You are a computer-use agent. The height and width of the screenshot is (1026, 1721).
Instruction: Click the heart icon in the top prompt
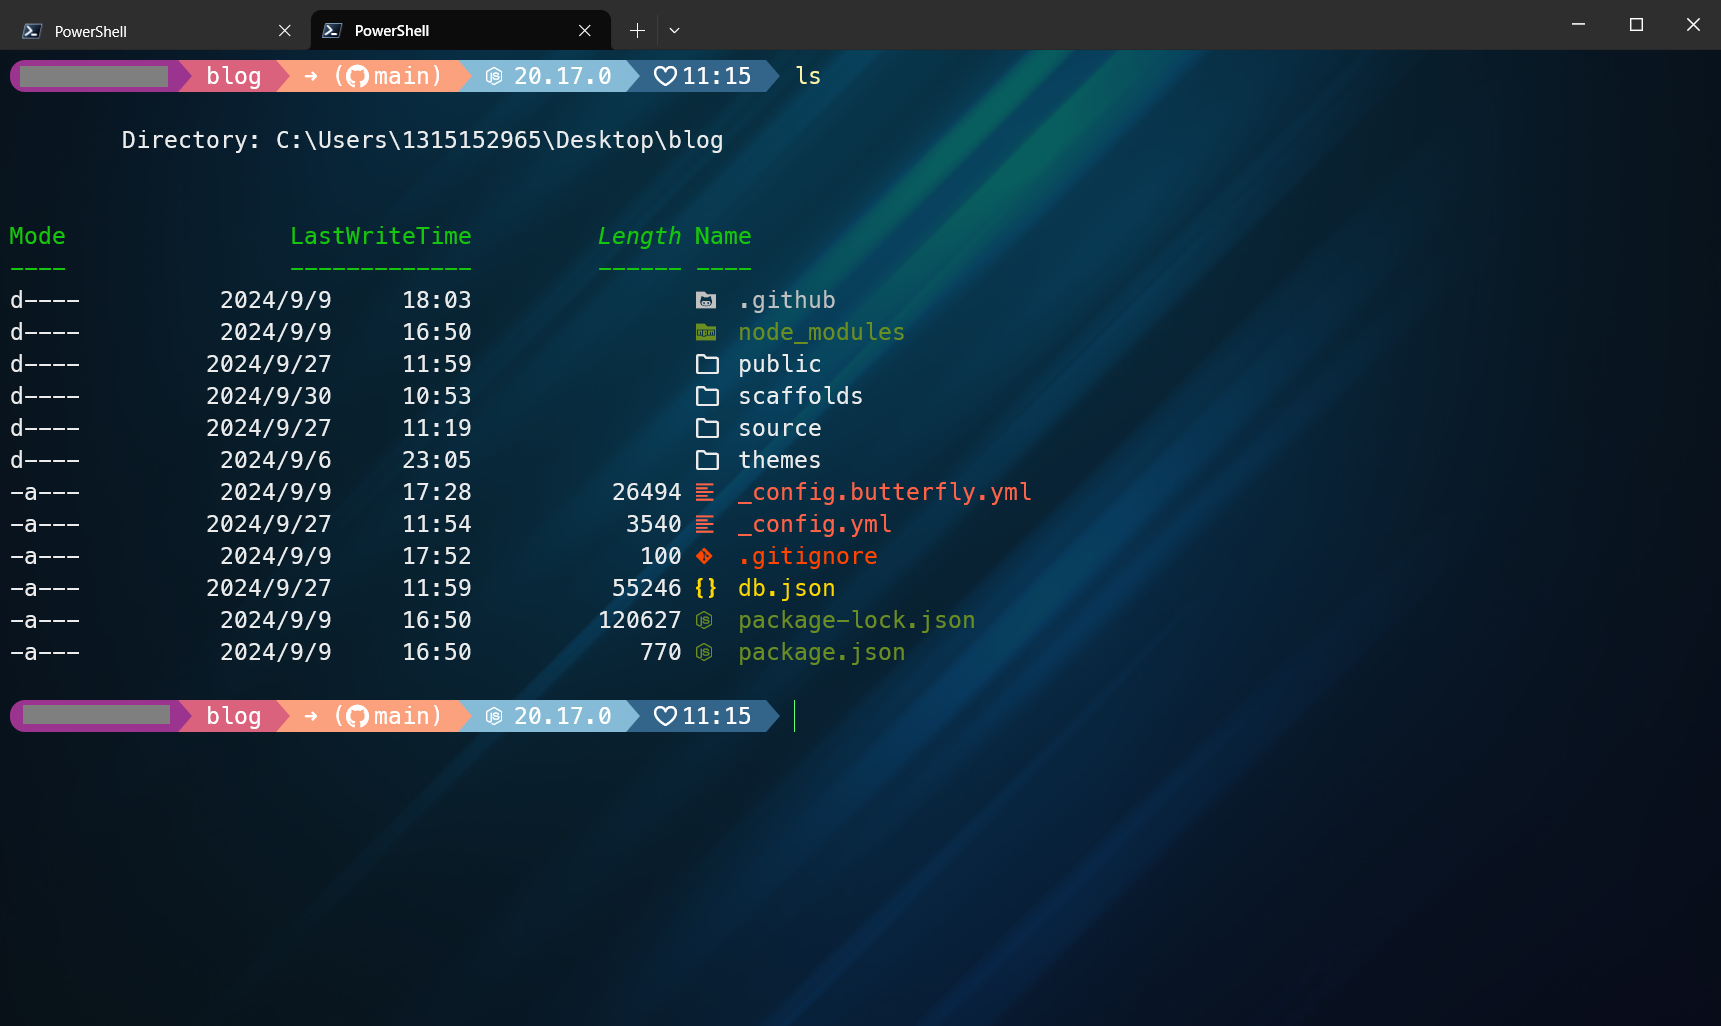pos(665,76)
